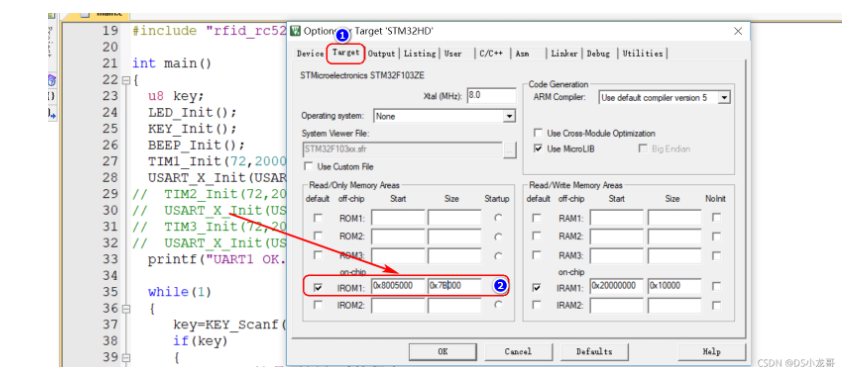Click the System Viewer File browse button
Screen dimensions: 863x367
point(510,150)
